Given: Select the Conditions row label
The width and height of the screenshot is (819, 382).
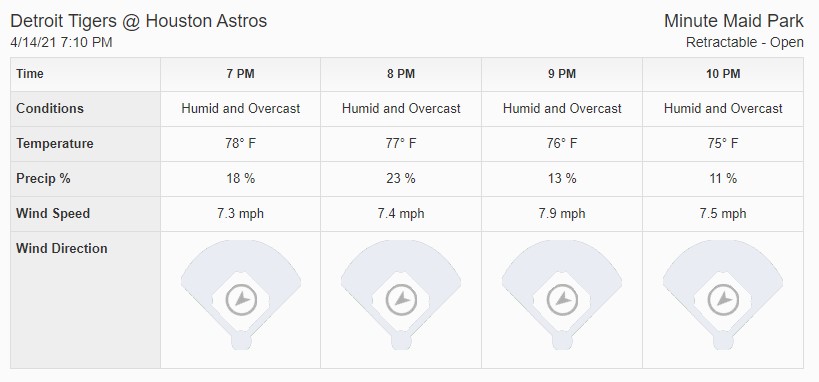Looking at the screenshot, I should point(50,109).
